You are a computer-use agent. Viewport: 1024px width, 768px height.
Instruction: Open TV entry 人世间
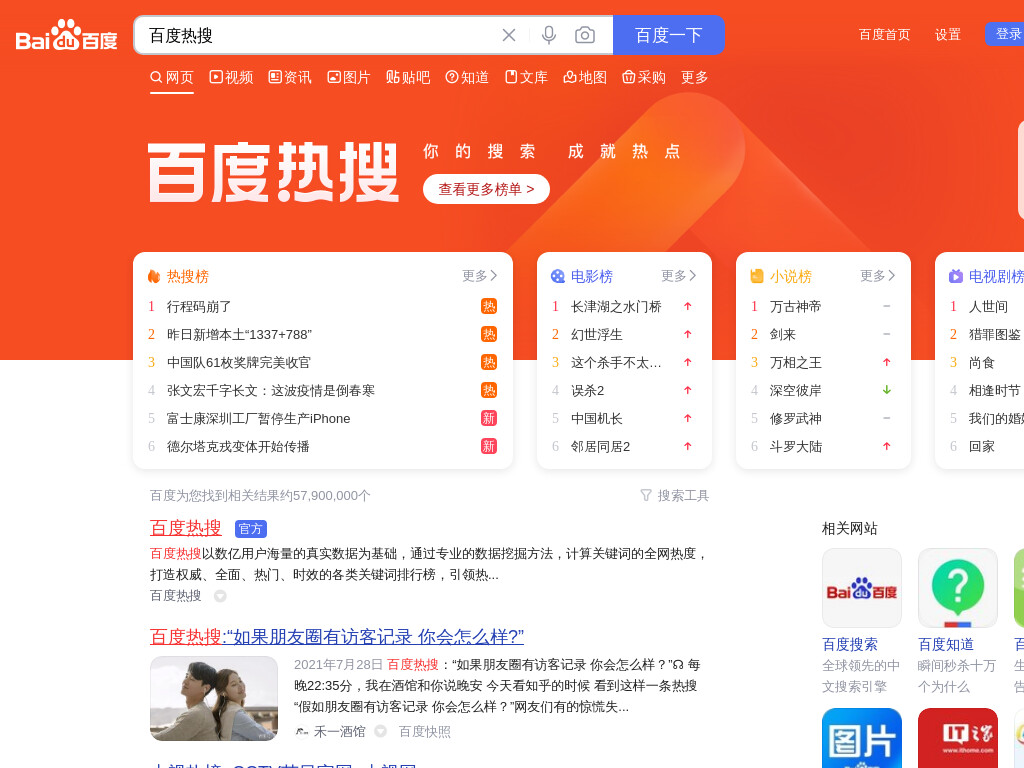tap(988, 306)
